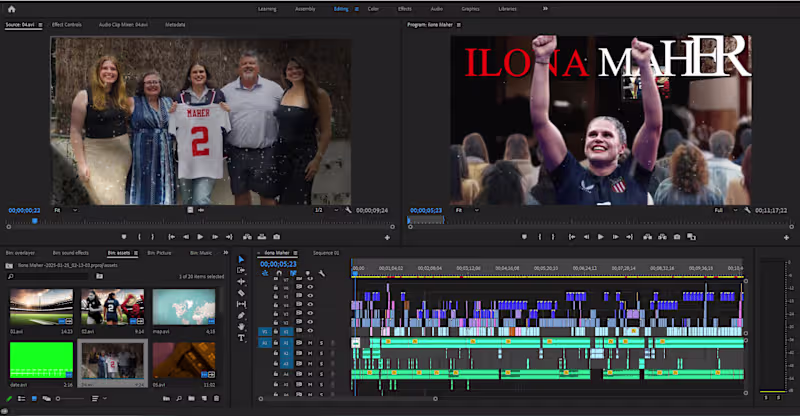The image size is (800, 416).
Task: Open Source monitor zoom Fit dropdown
Action: tap(66, 210)
